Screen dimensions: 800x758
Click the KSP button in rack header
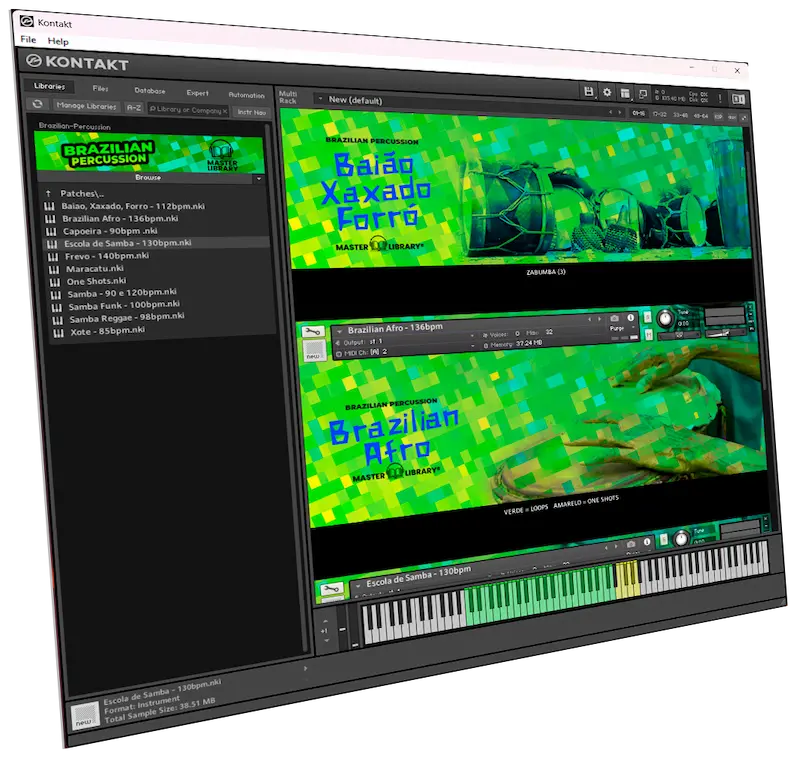pos(719,117)
